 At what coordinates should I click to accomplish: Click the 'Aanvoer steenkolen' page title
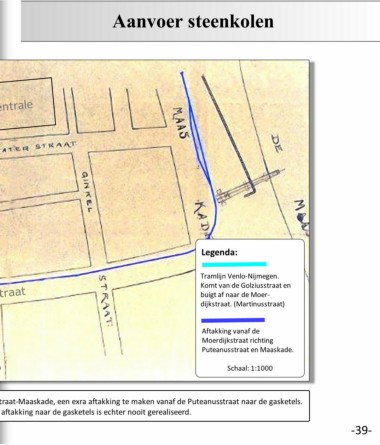click(x=193, y=21)
